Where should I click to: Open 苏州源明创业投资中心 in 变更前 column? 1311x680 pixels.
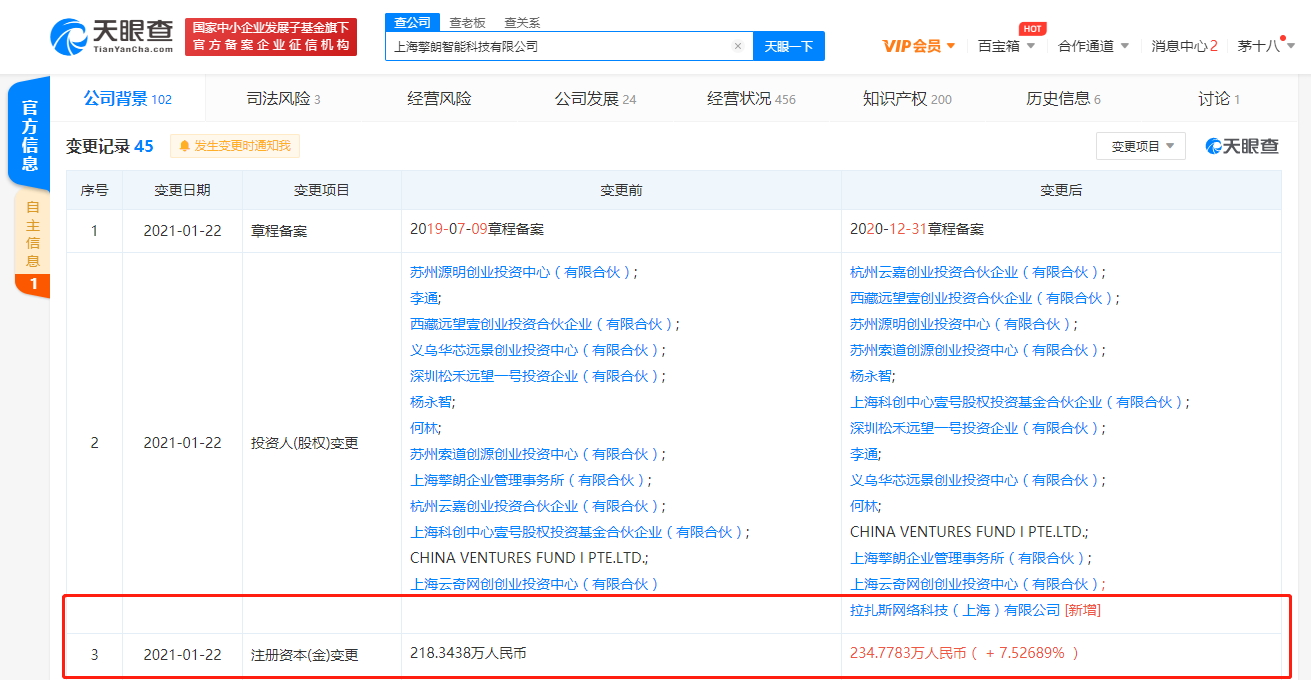tap(521, 272)
